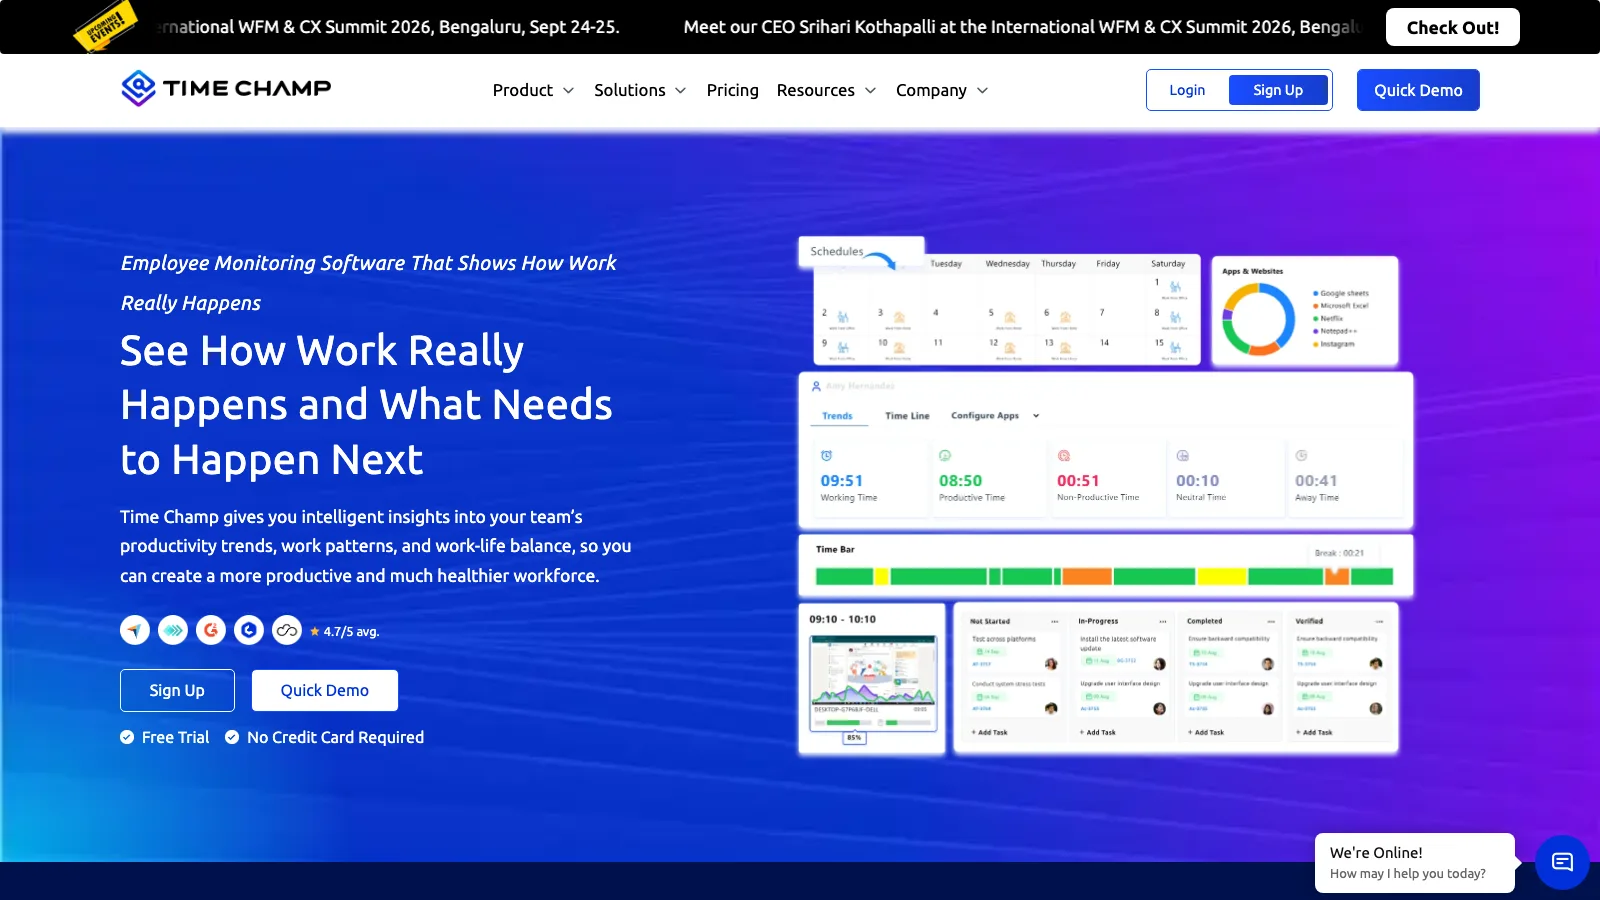Click the Time Champ logo
Viewport: 1600px width, 900px height.
226,88
